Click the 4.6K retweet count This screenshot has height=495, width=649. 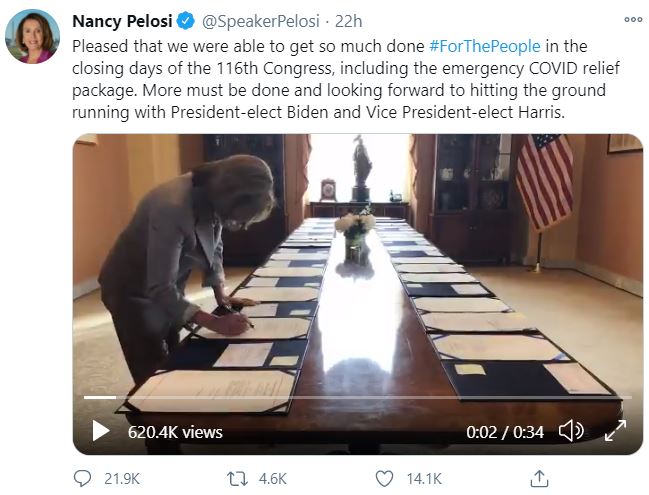coord(271,479)
